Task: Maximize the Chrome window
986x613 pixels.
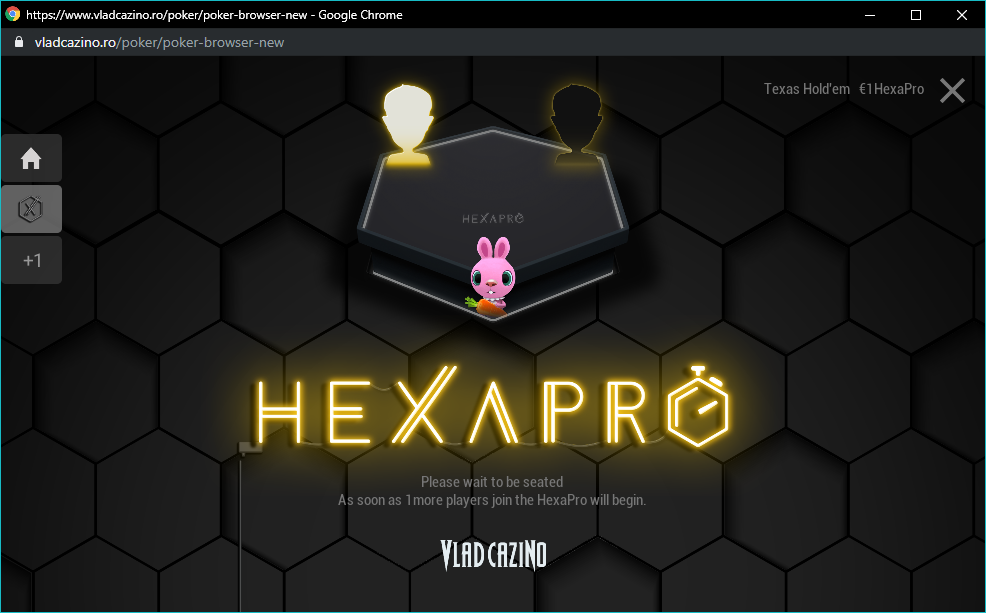Action: pyautogui.click(x=916, y=14)
